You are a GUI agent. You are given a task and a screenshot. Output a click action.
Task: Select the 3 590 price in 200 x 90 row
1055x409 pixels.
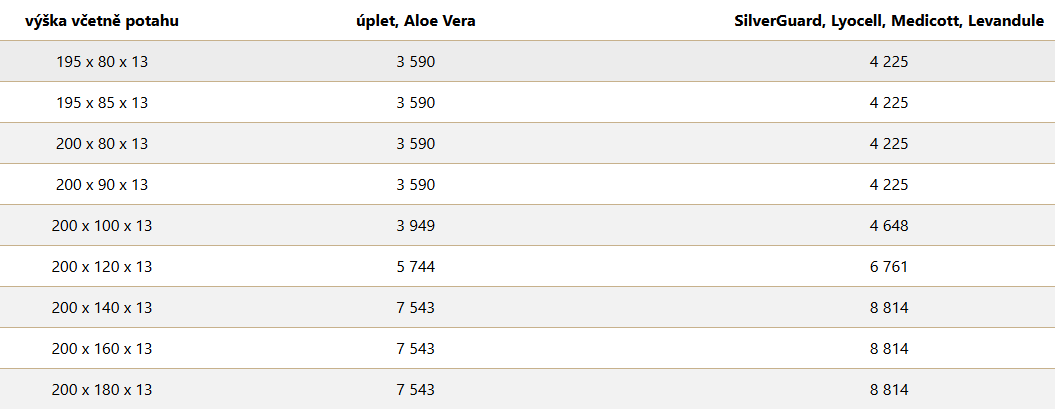click(x=416, y=185)
